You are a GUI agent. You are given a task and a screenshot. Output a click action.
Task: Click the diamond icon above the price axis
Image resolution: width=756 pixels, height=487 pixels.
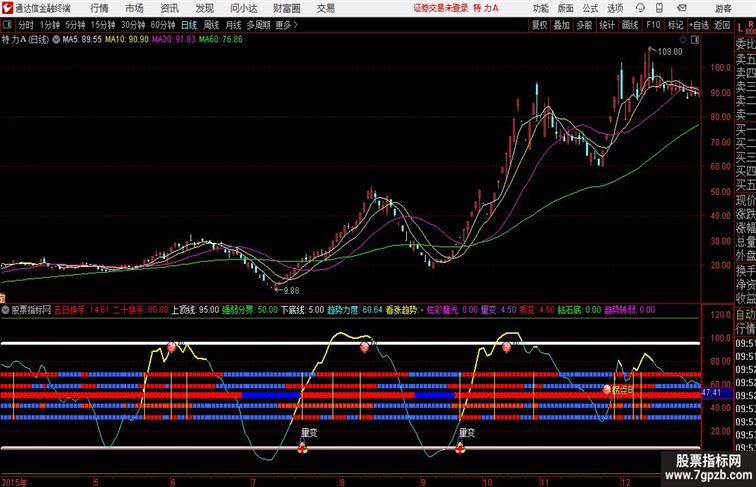tap(683, 40)
